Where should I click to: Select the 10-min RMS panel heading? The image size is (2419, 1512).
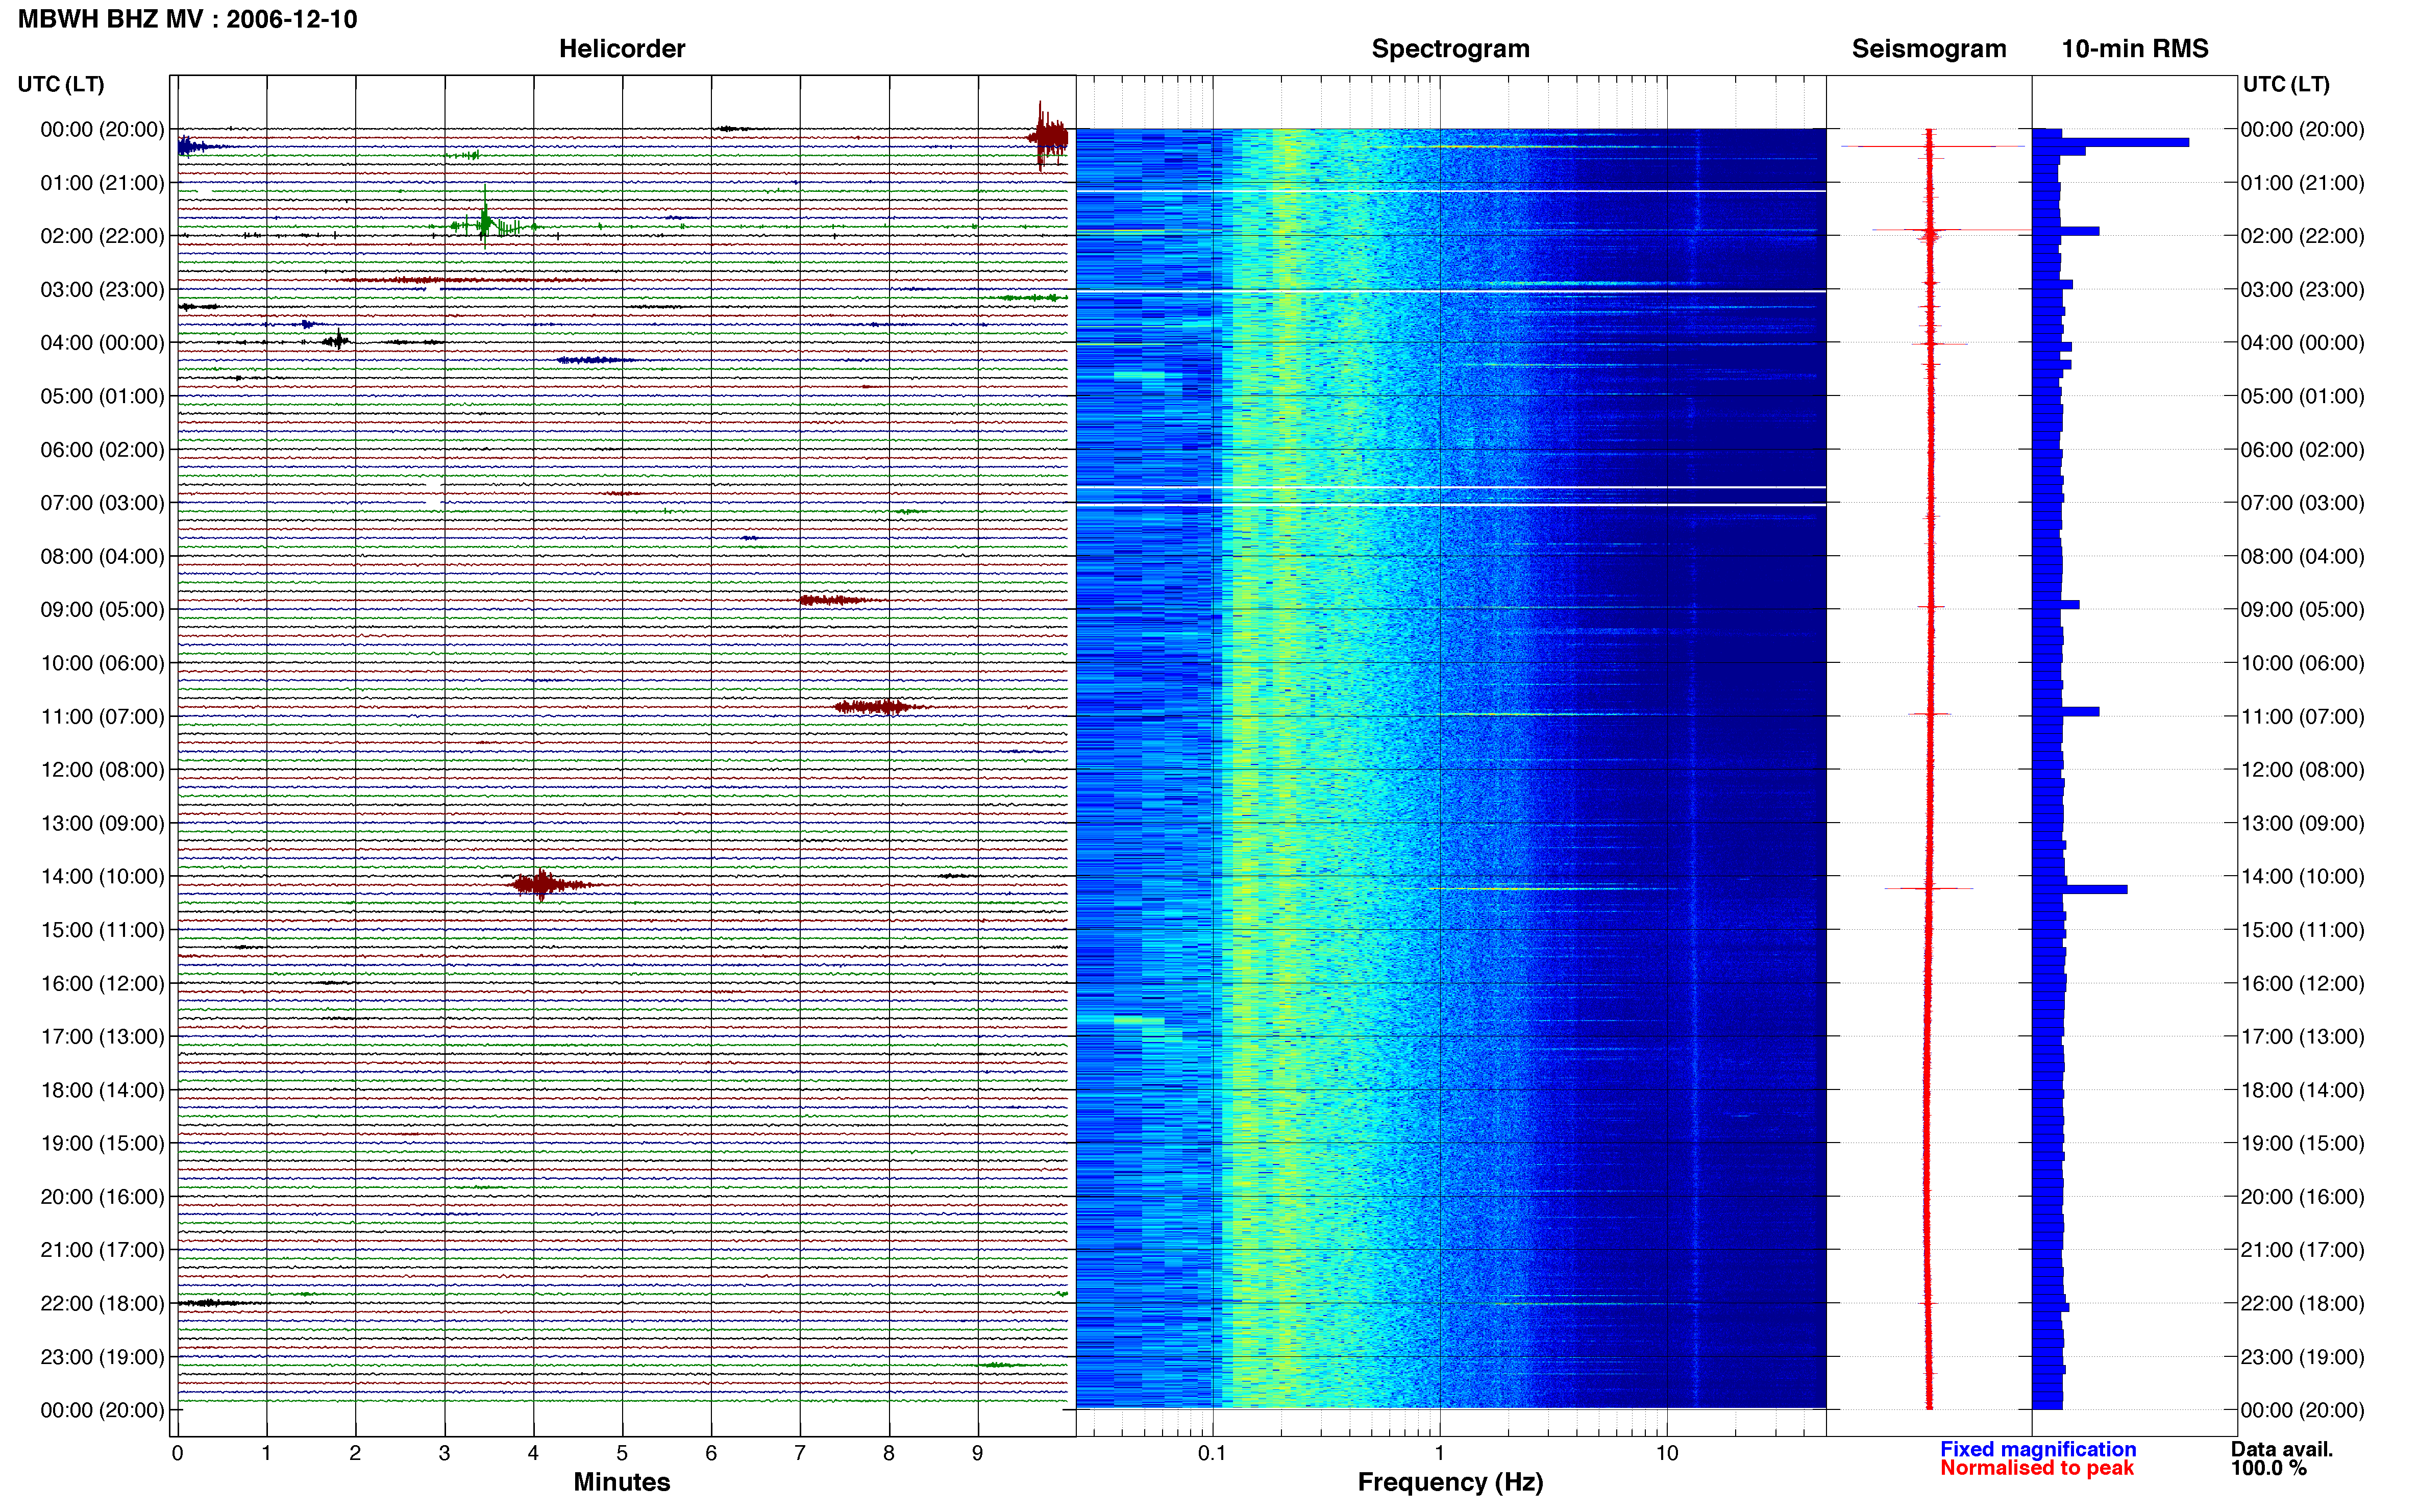pos(2134,49)
